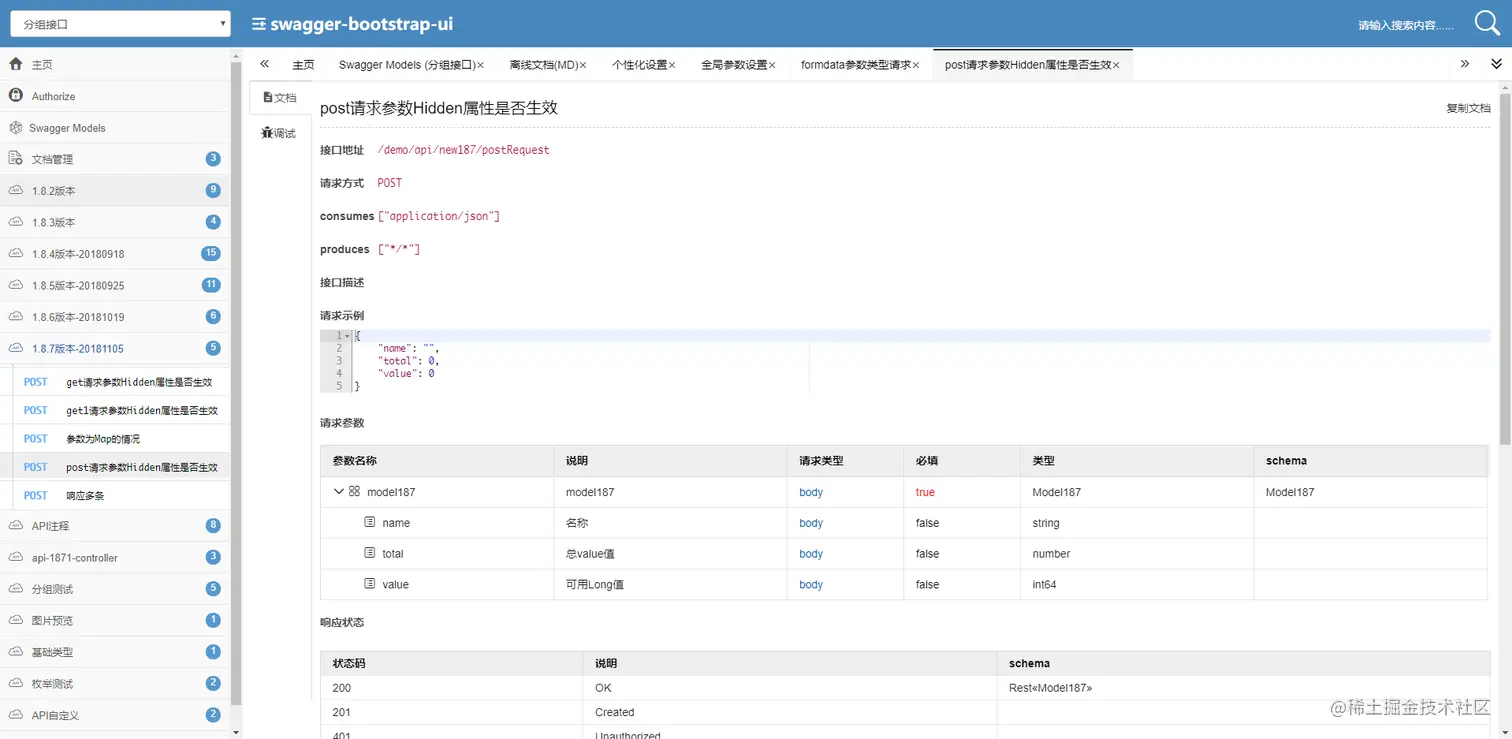Screen dimensions: 1512x739
Task: Click the total field row icon
Action: point(369,553)
